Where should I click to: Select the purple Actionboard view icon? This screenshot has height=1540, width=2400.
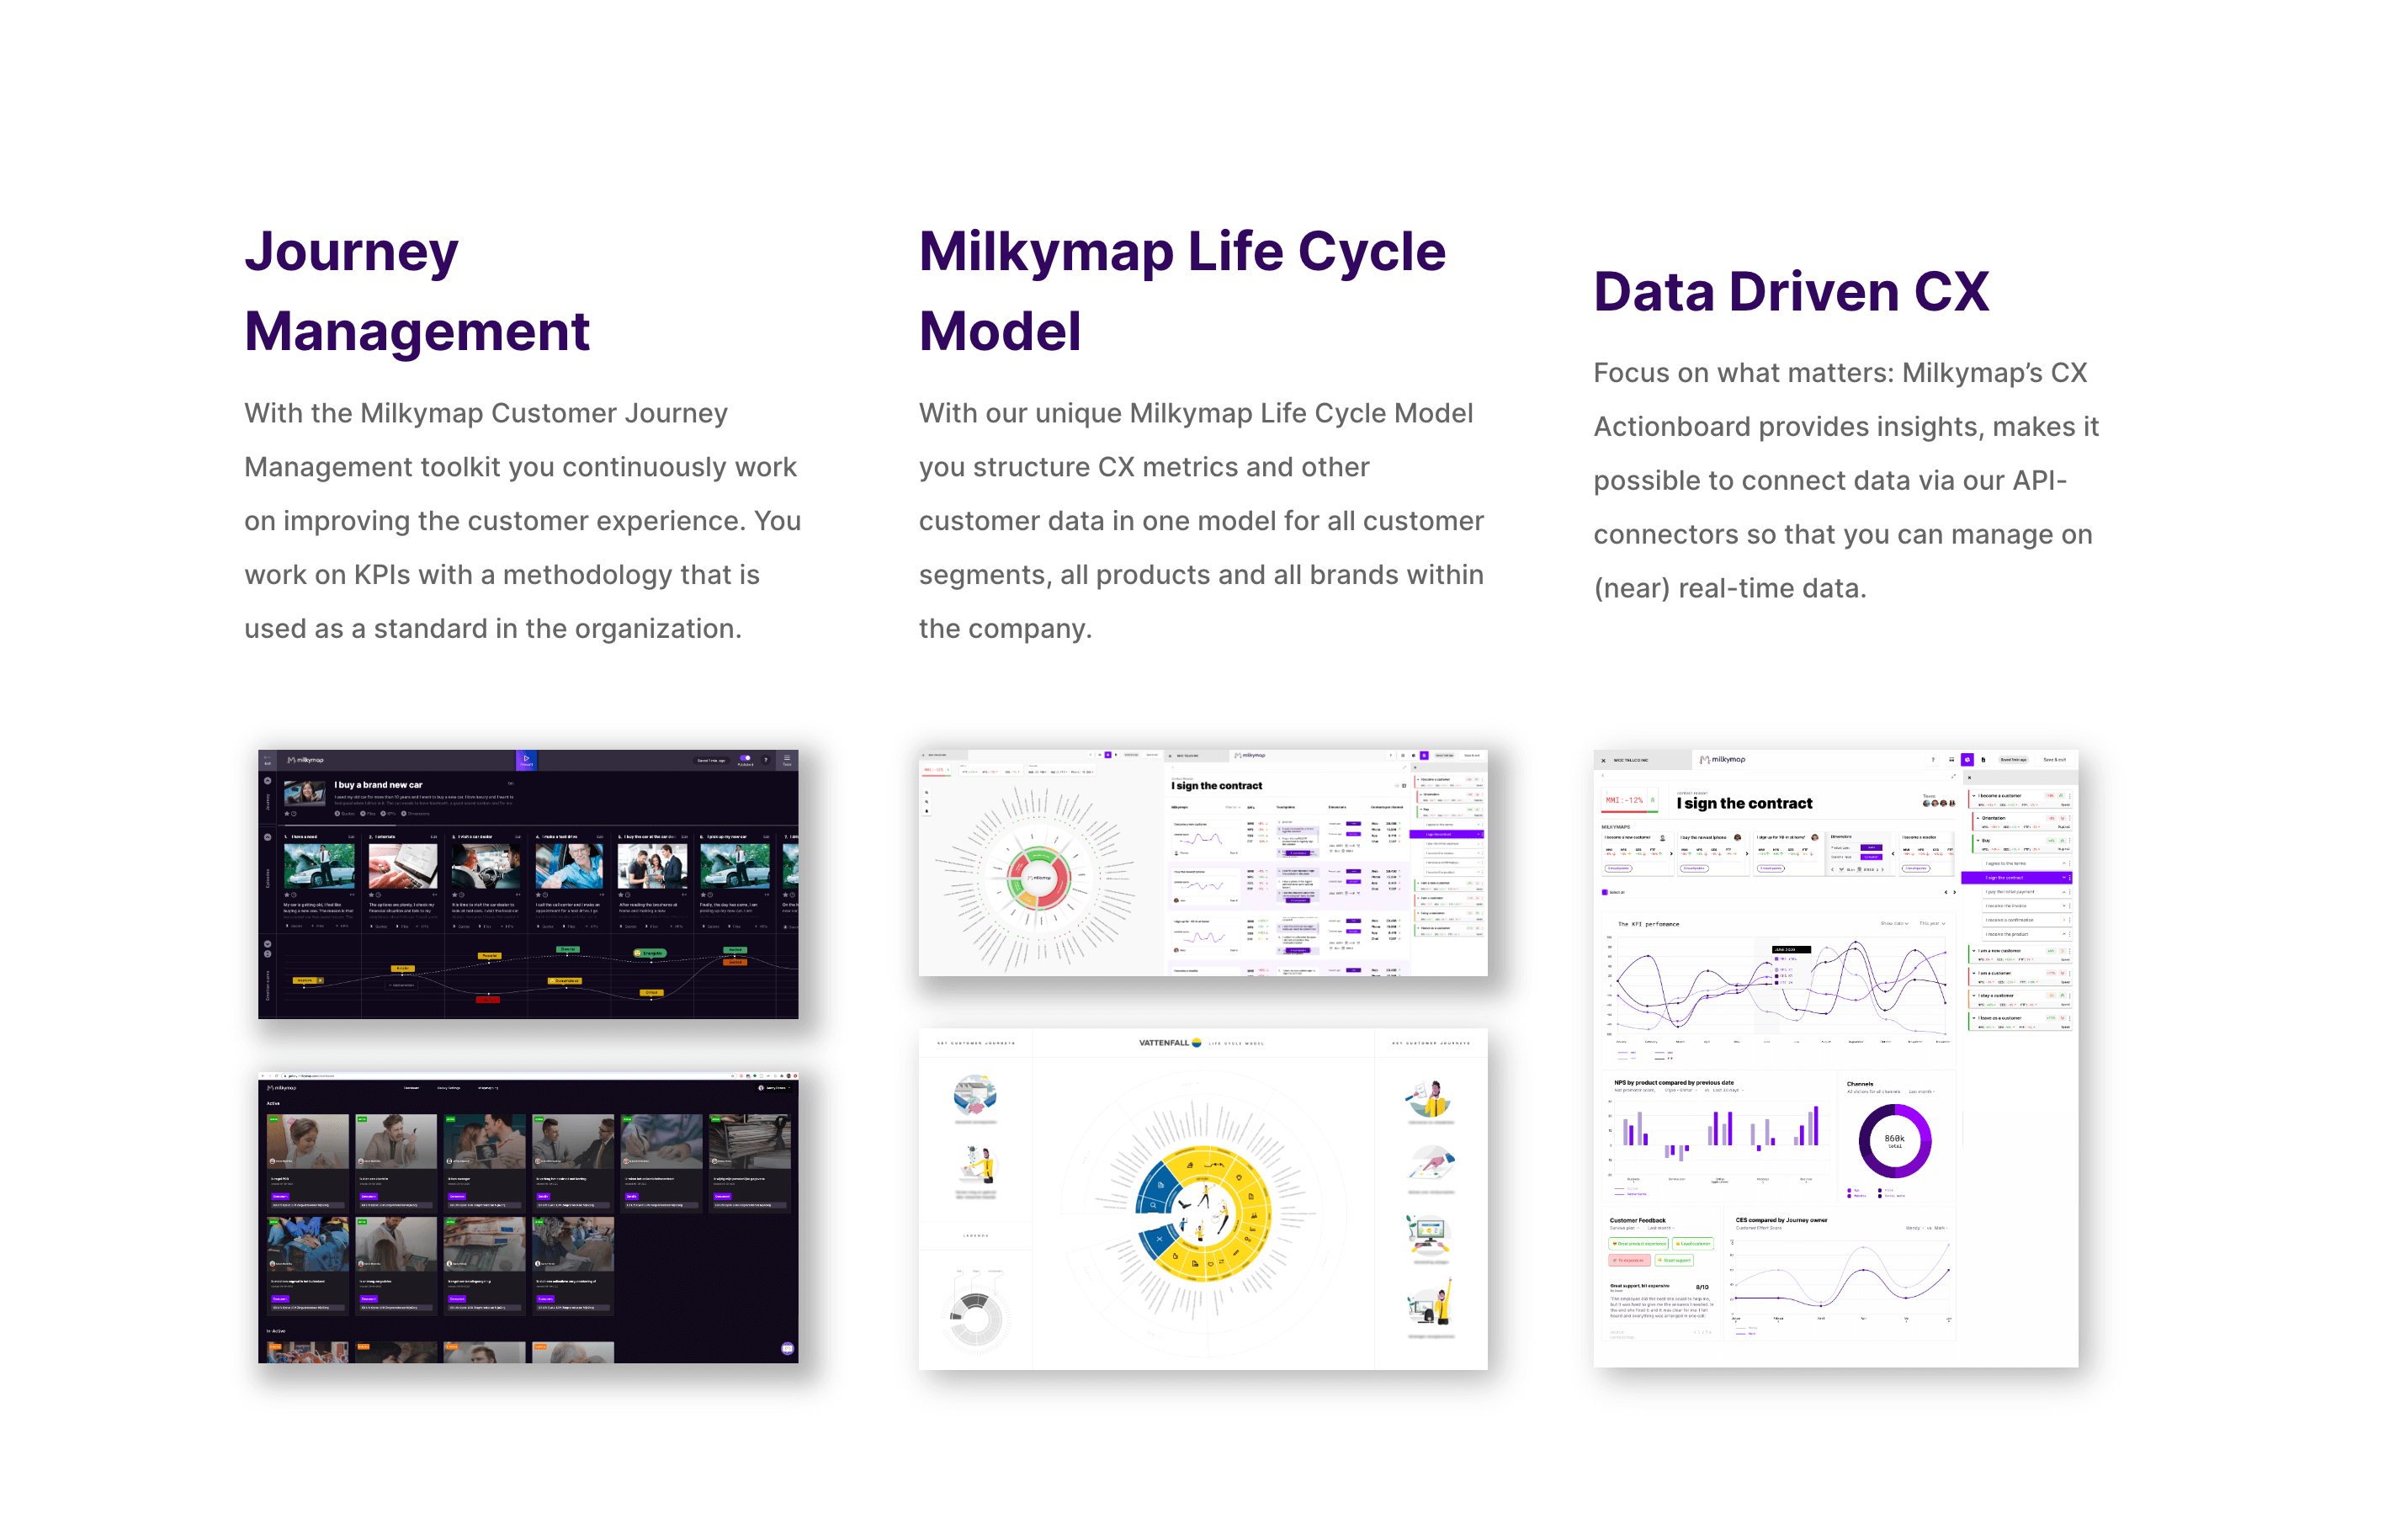(1968, 760)
